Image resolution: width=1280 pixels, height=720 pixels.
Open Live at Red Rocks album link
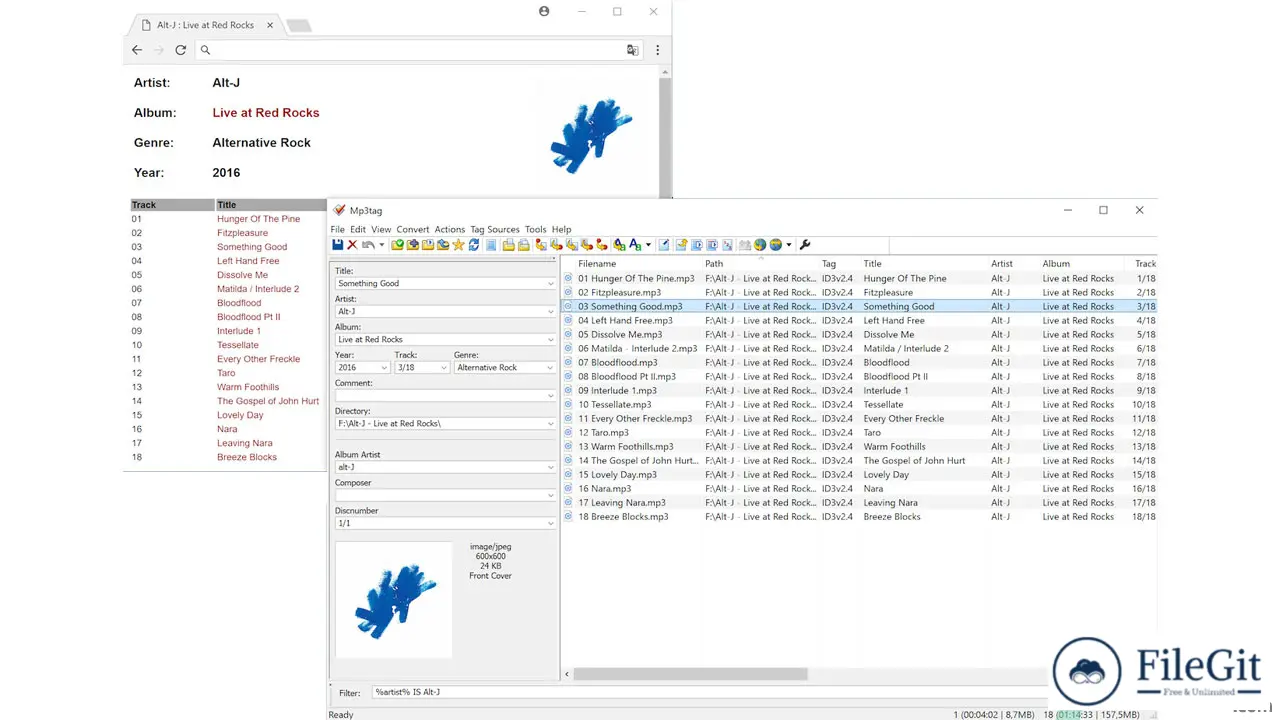tap(266, 113)
